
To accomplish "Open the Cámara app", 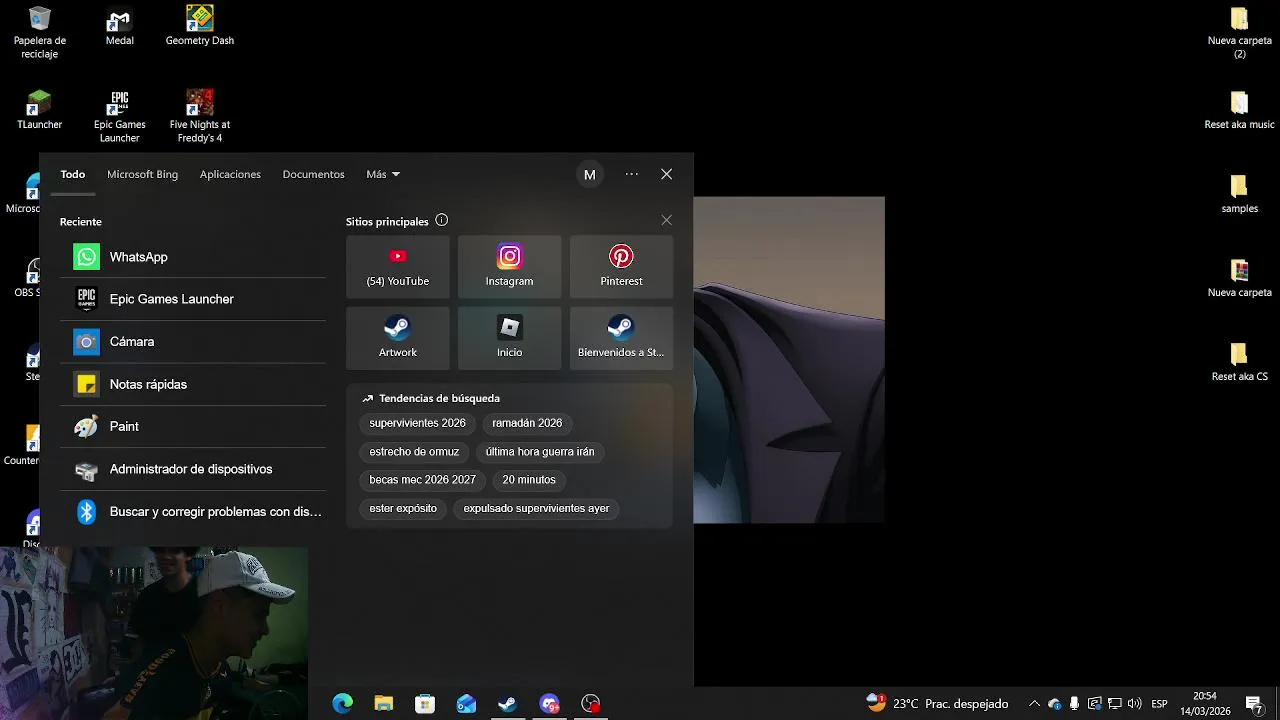I will pyautogui.click(x=193, y=342).
